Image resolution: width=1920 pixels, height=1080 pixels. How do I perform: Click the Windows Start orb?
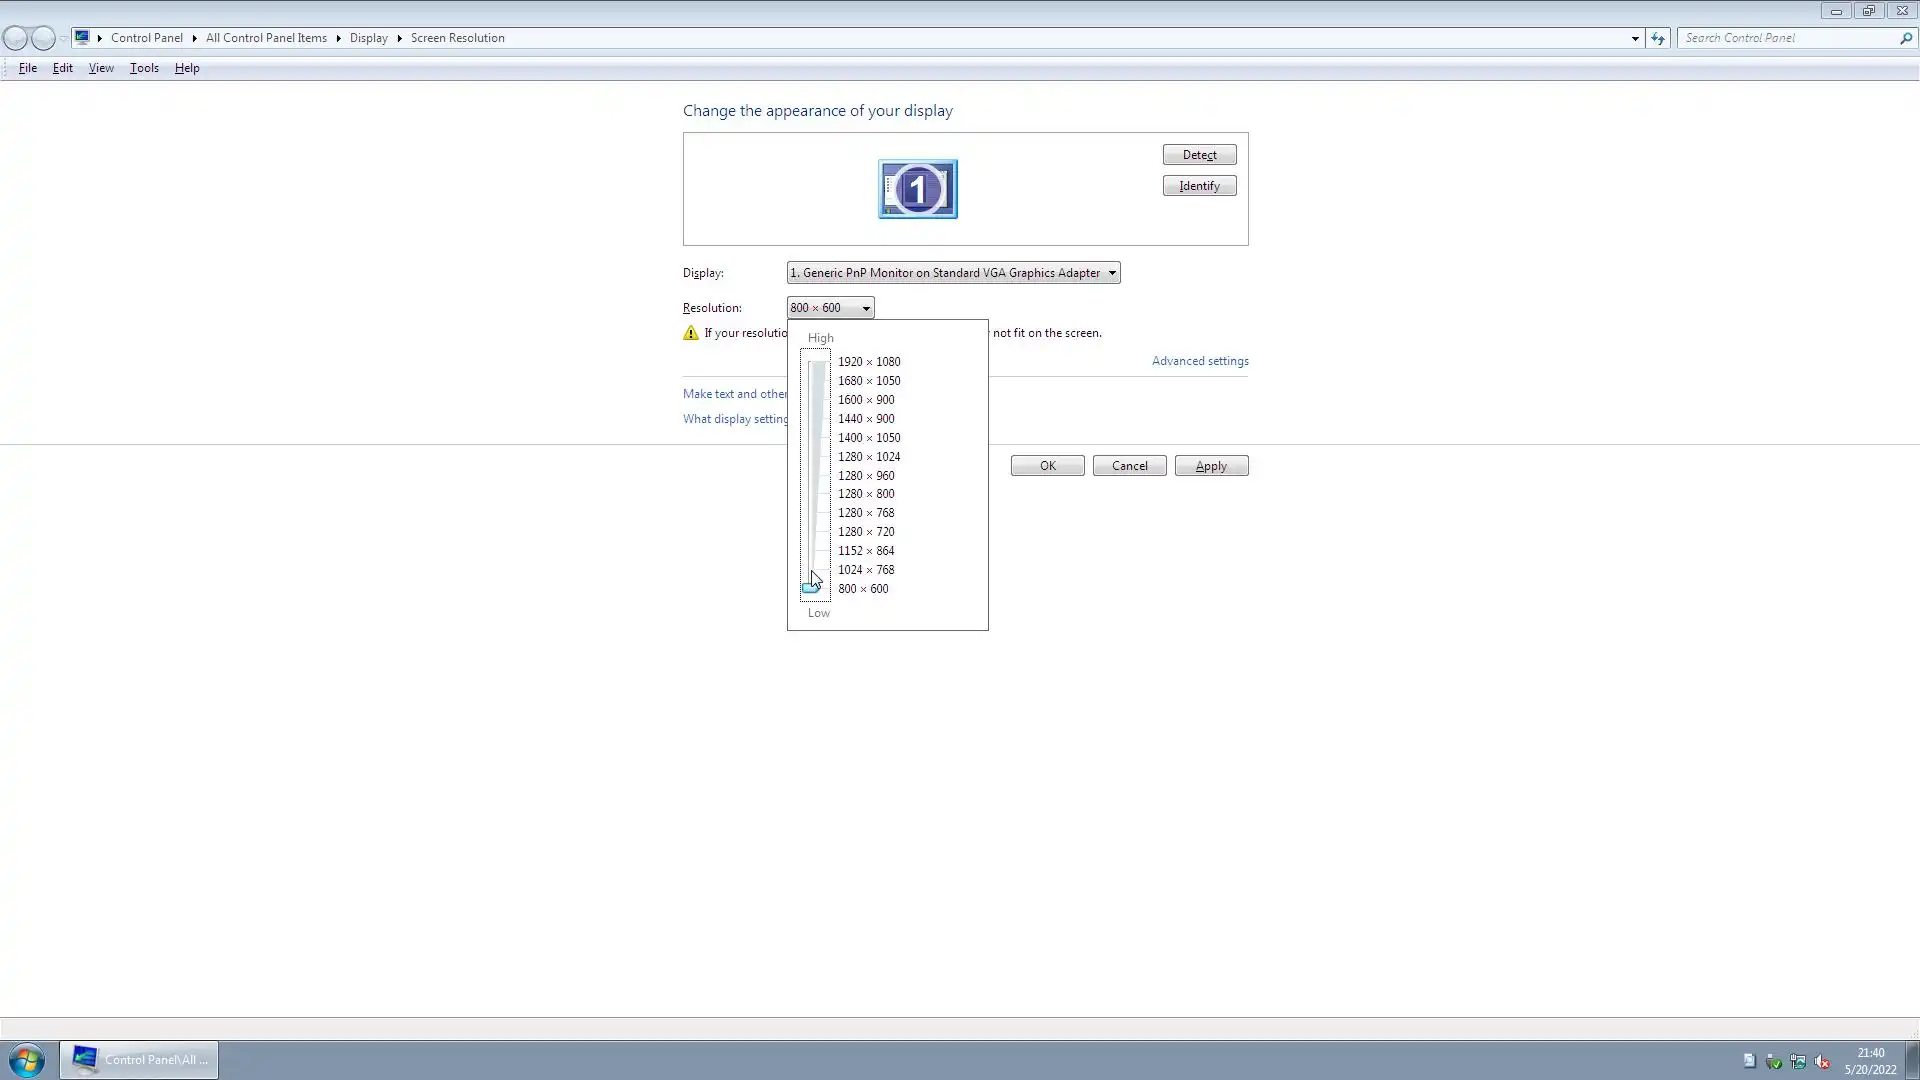(27, 1060)
